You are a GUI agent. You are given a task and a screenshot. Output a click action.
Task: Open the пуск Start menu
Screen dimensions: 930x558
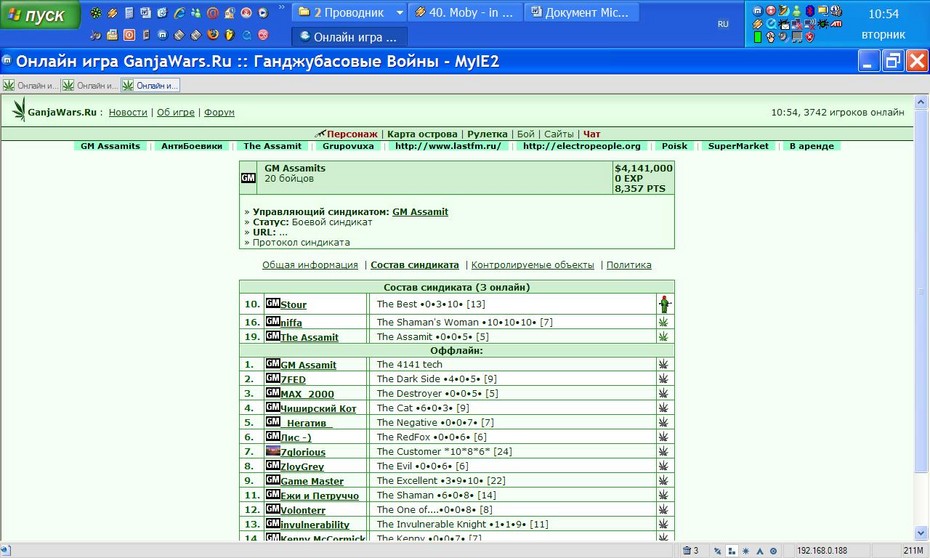click(x=39, y=15)
